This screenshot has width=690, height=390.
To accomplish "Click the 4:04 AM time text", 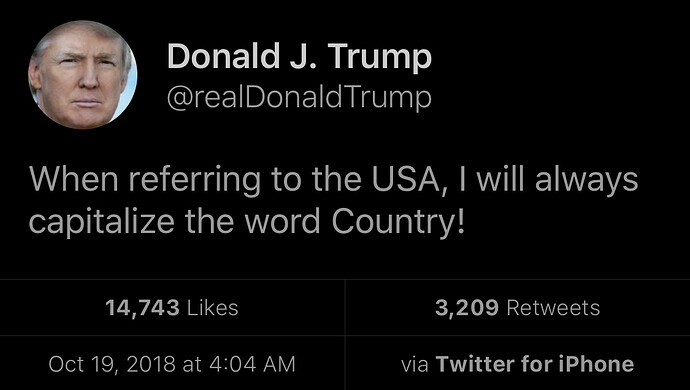I will coord(252,364).
